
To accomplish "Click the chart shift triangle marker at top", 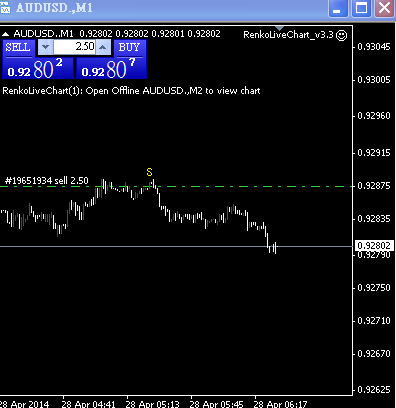I will [x=280, y=28].
